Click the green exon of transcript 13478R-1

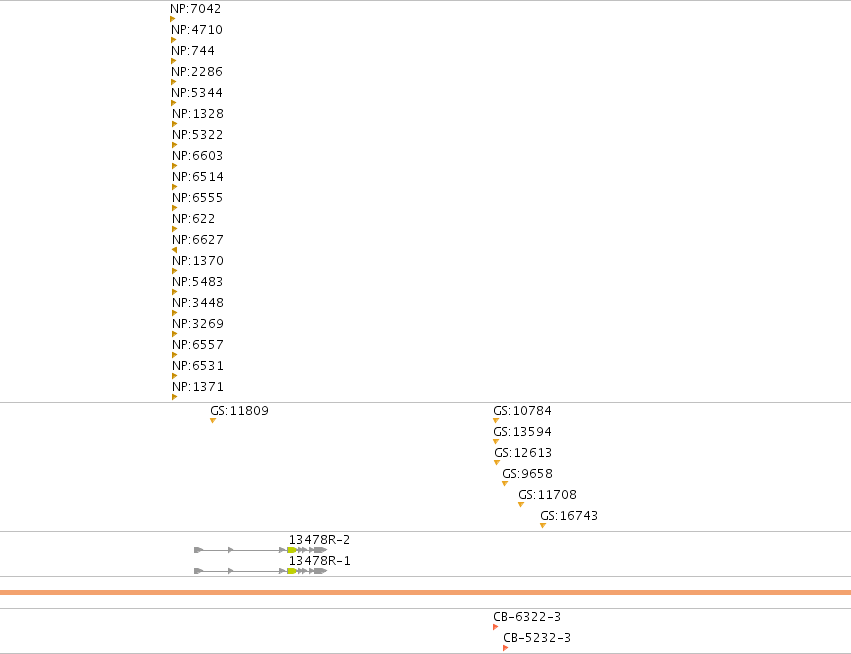292,571
